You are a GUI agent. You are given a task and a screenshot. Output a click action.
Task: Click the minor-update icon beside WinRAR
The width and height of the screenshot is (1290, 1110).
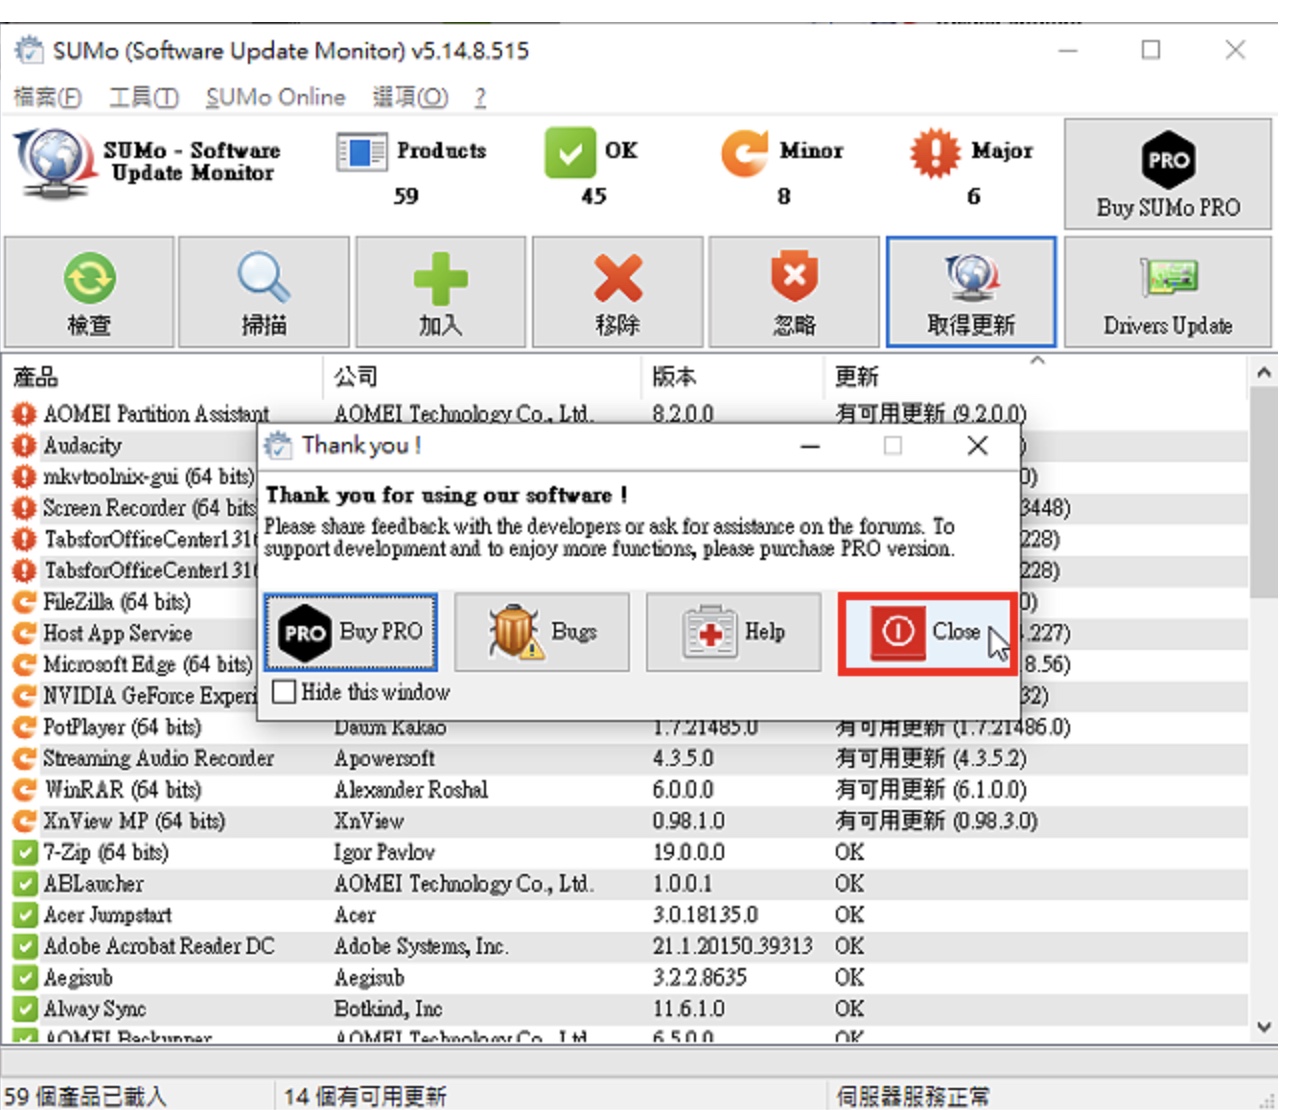[x=24, y=790]
